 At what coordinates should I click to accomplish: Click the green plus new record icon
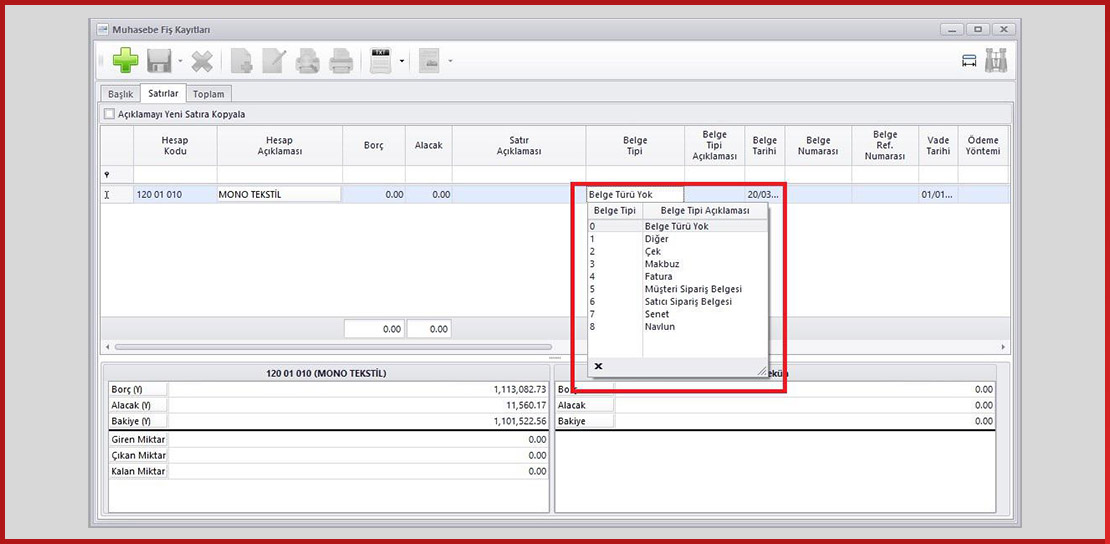coord(125,61)
